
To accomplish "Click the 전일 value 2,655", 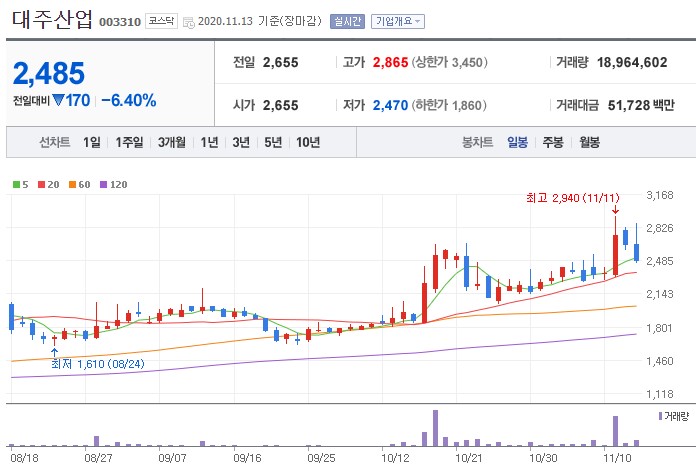I will [x=281, y=63].
